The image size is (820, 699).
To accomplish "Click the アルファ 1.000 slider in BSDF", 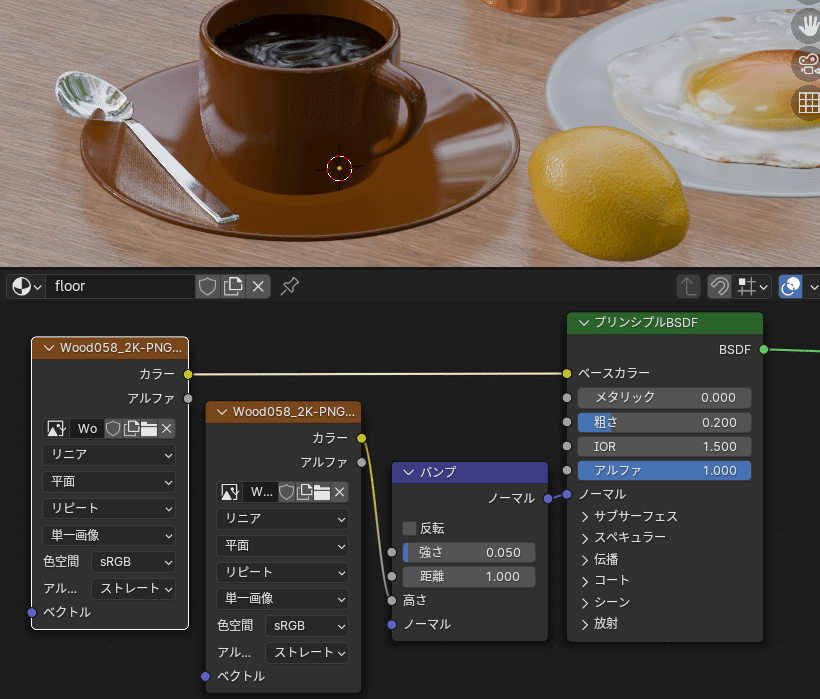I will (x=664, y=471).
